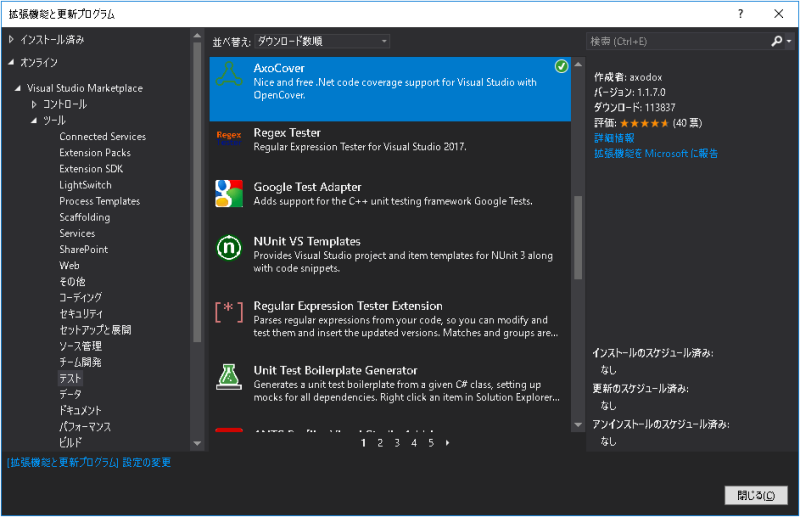Select コーディング category
Viewport: 800px width, 517px height.
point(81,298)
